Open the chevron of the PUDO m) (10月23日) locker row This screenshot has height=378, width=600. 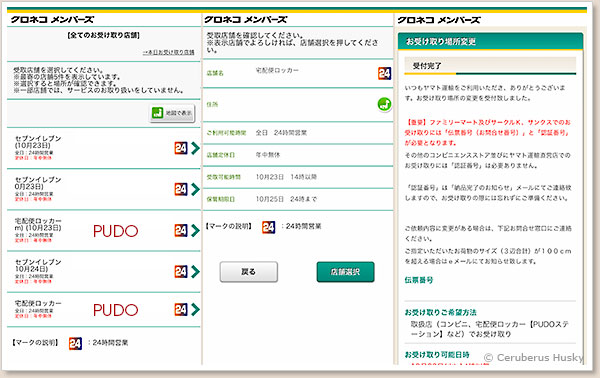pos(196,230)
